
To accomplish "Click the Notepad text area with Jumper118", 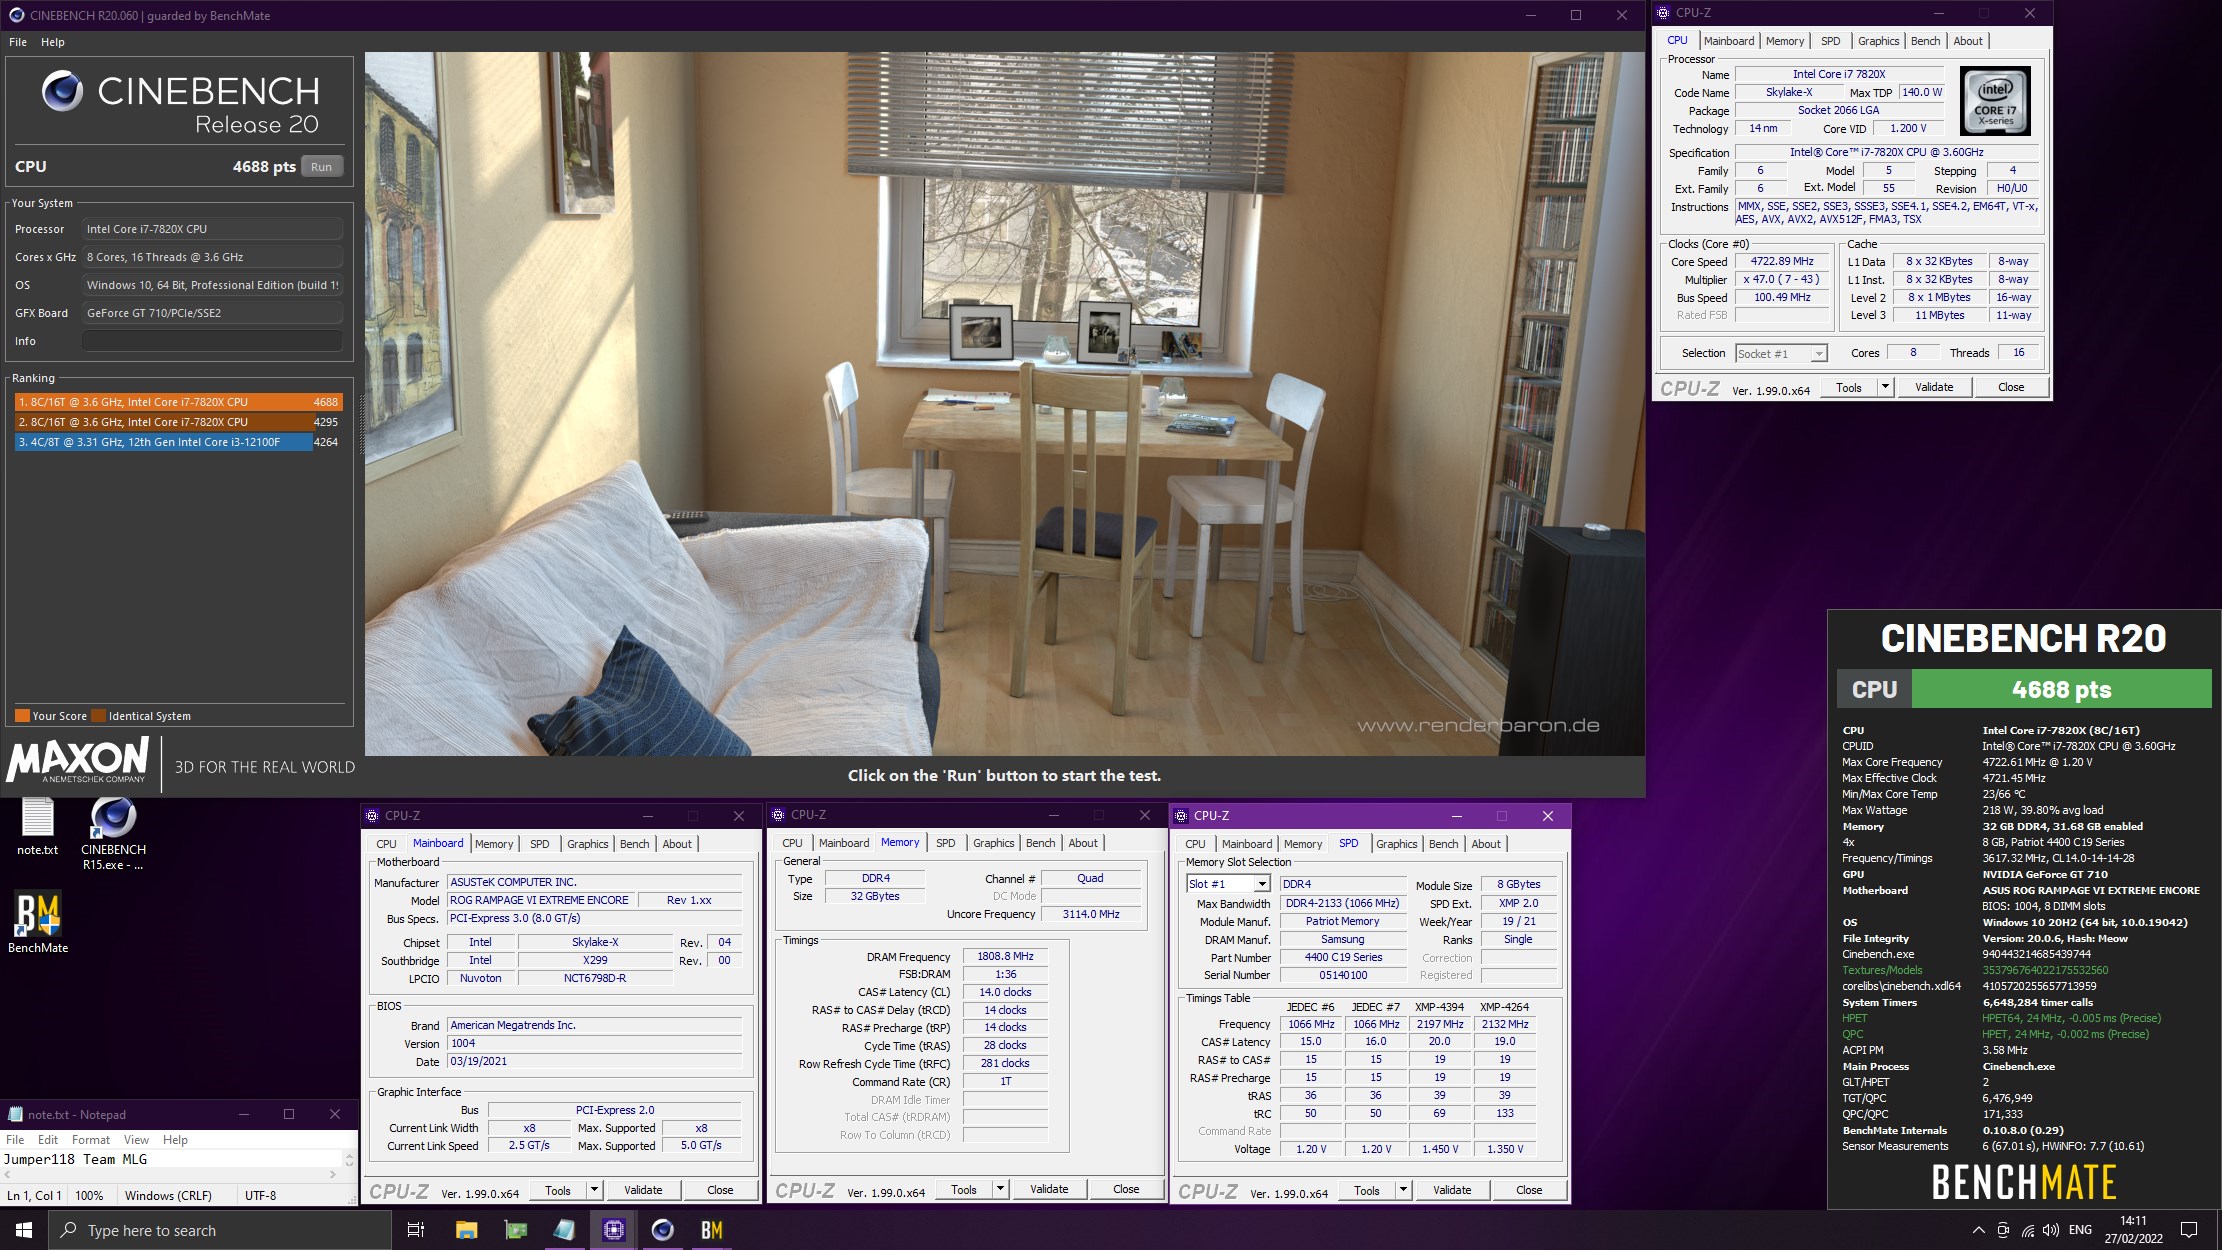I will point(171,1160).
